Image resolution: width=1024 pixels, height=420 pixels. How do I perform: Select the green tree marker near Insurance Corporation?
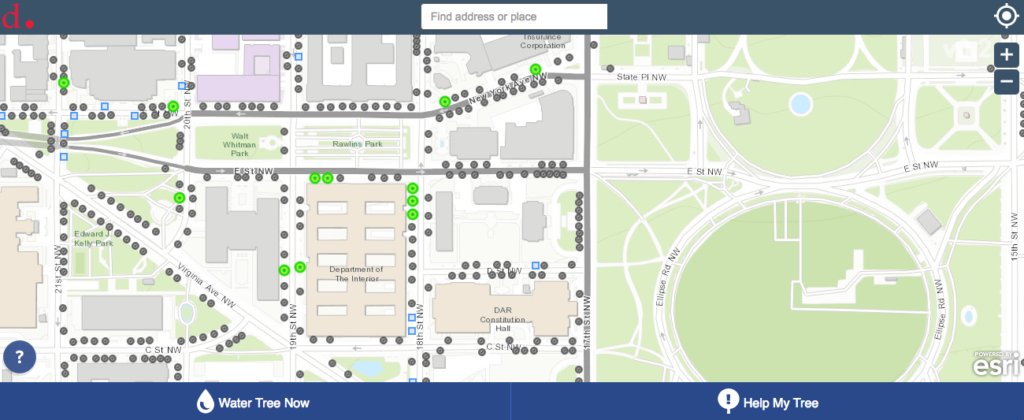click(536, 69)
